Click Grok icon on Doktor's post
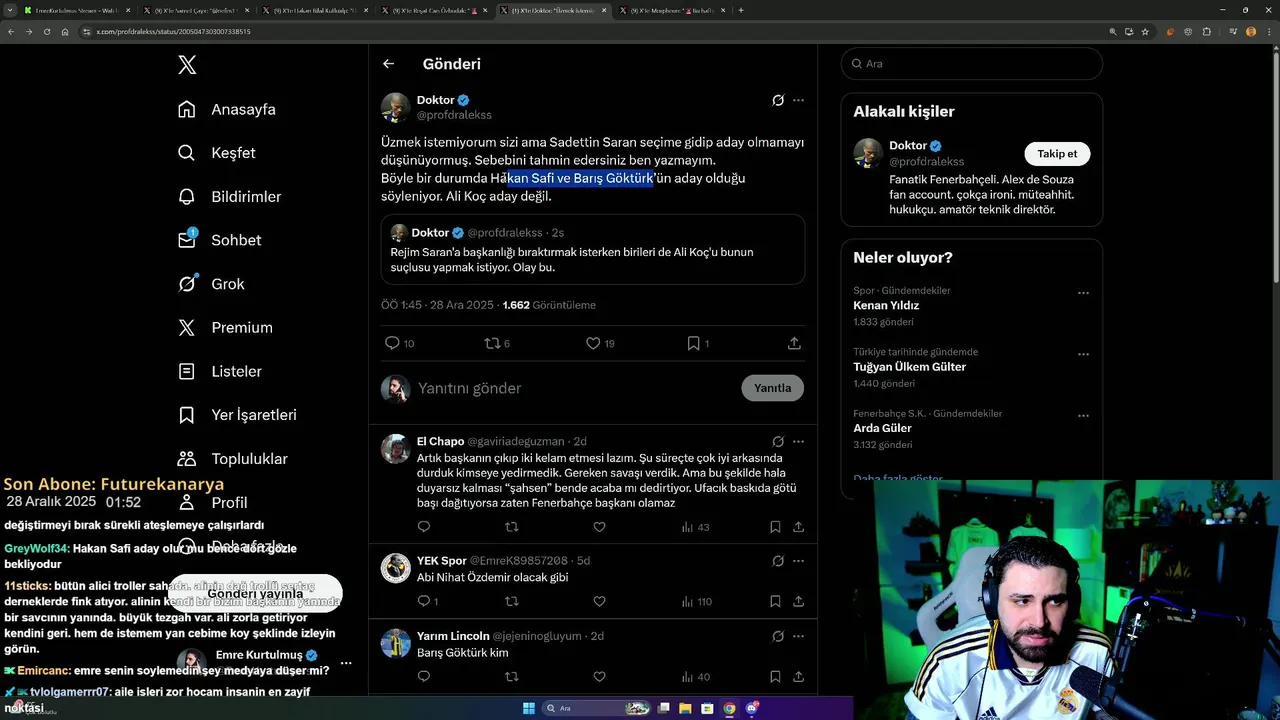The width and height of the screenshot is (1280, 720). (778, 100)
